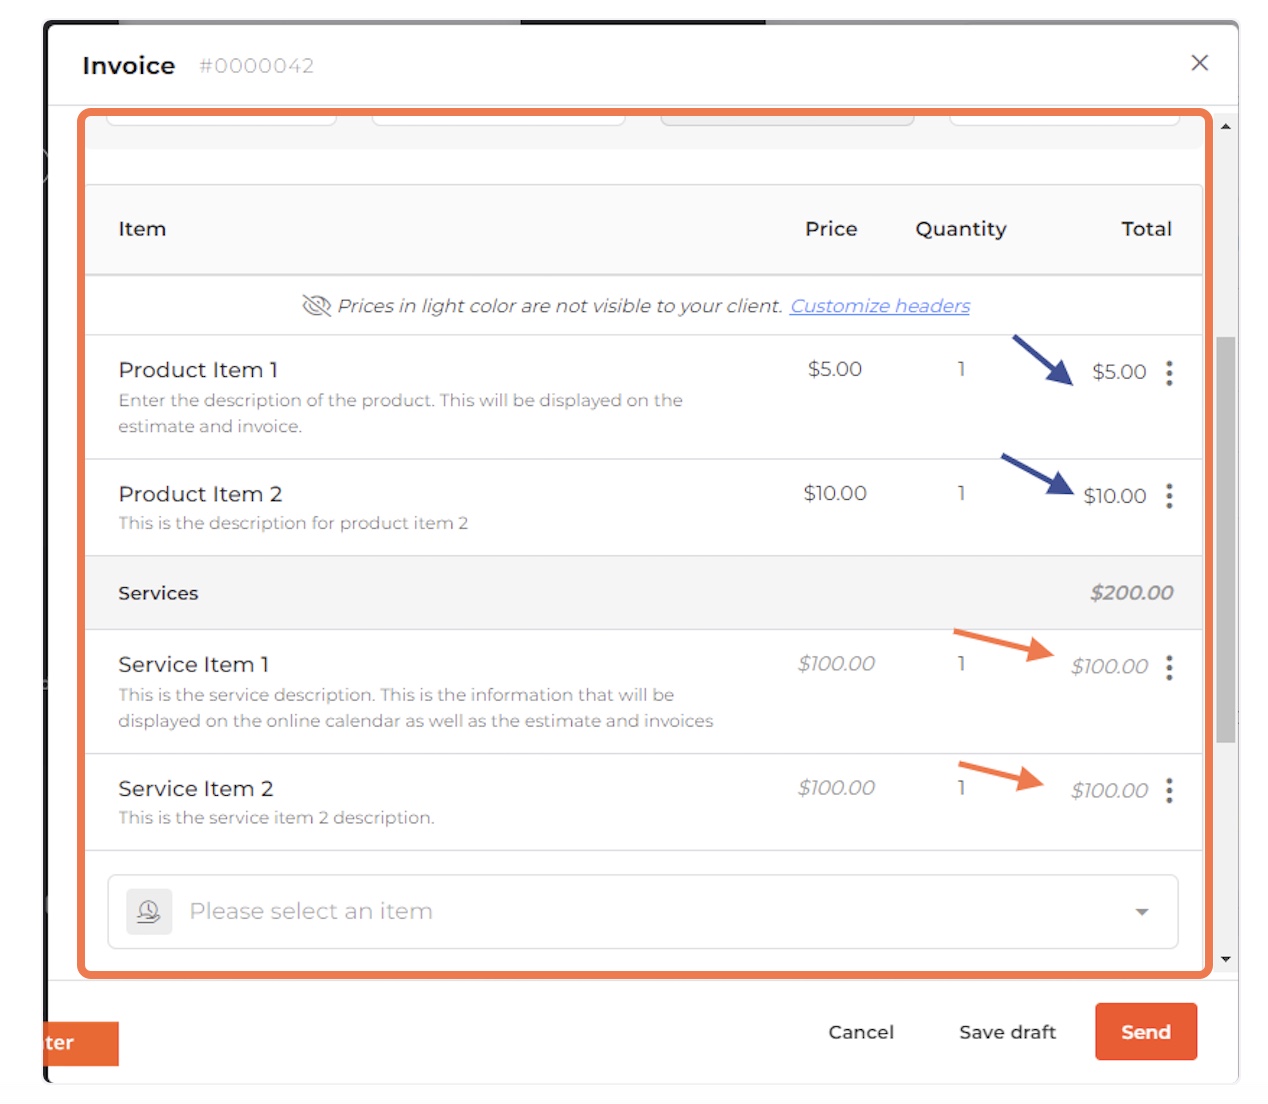This screenshot has height=1104, width=1268.
Task: Click the vertical scrollbar thumb
Action: (x=1225, y=540)
